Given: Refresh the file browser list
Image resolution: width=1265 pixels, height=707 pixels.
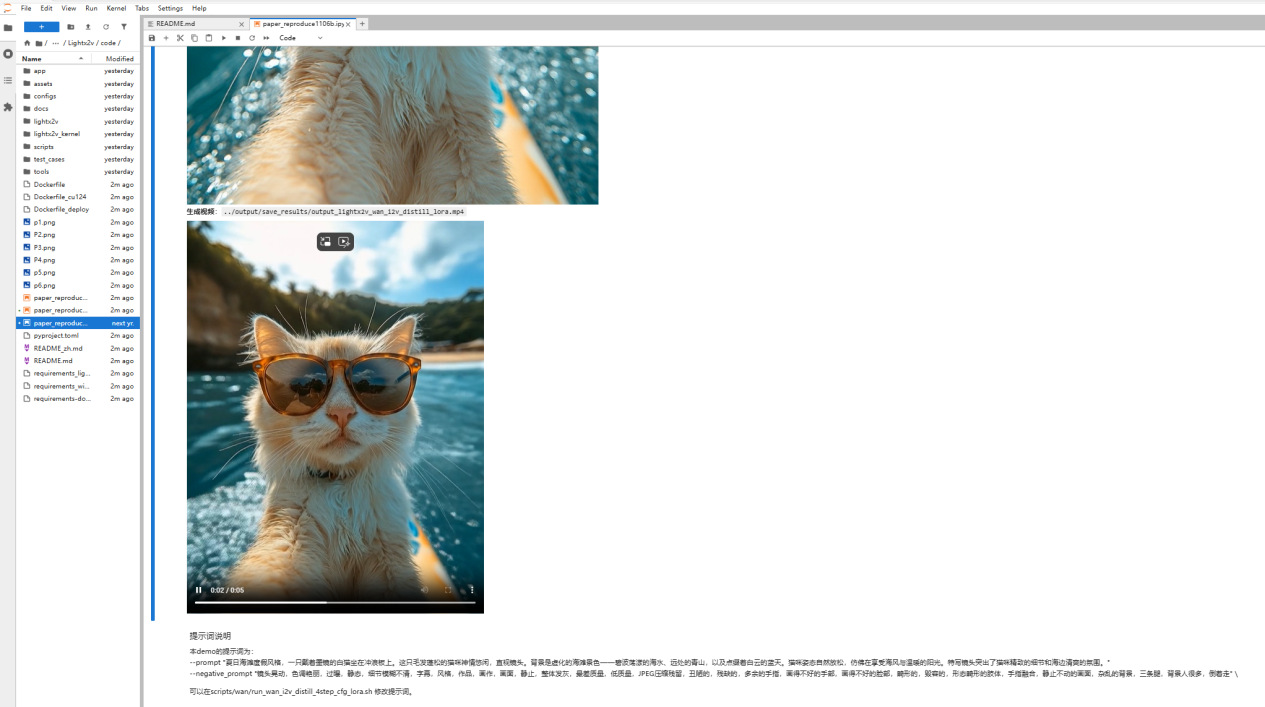Looking at the screenshot, I should pyautogui.click(x=106, y=27).
